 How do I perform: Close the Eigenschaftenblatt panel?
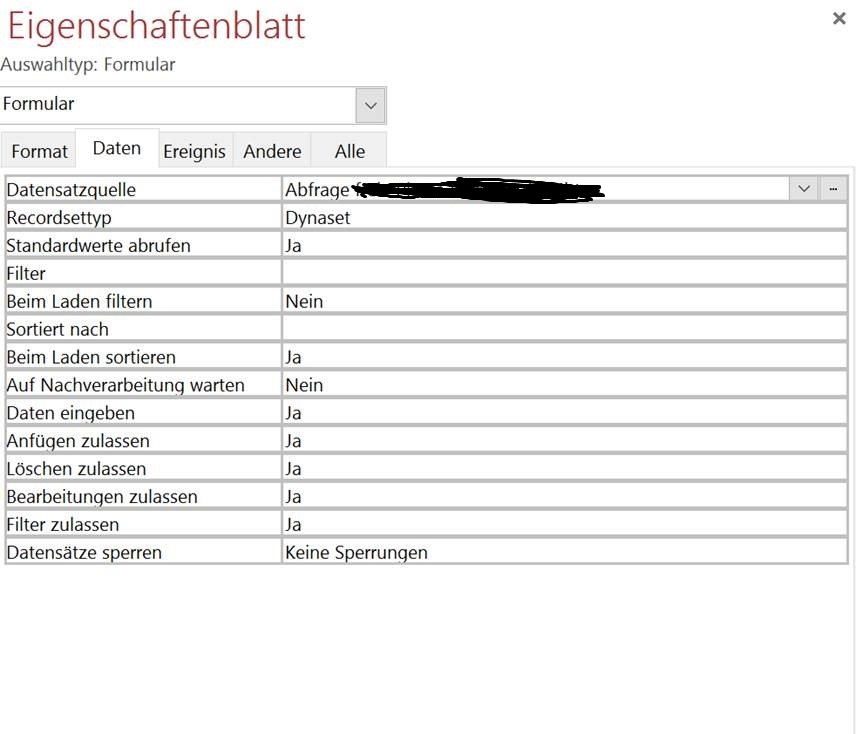pos(839,19)
